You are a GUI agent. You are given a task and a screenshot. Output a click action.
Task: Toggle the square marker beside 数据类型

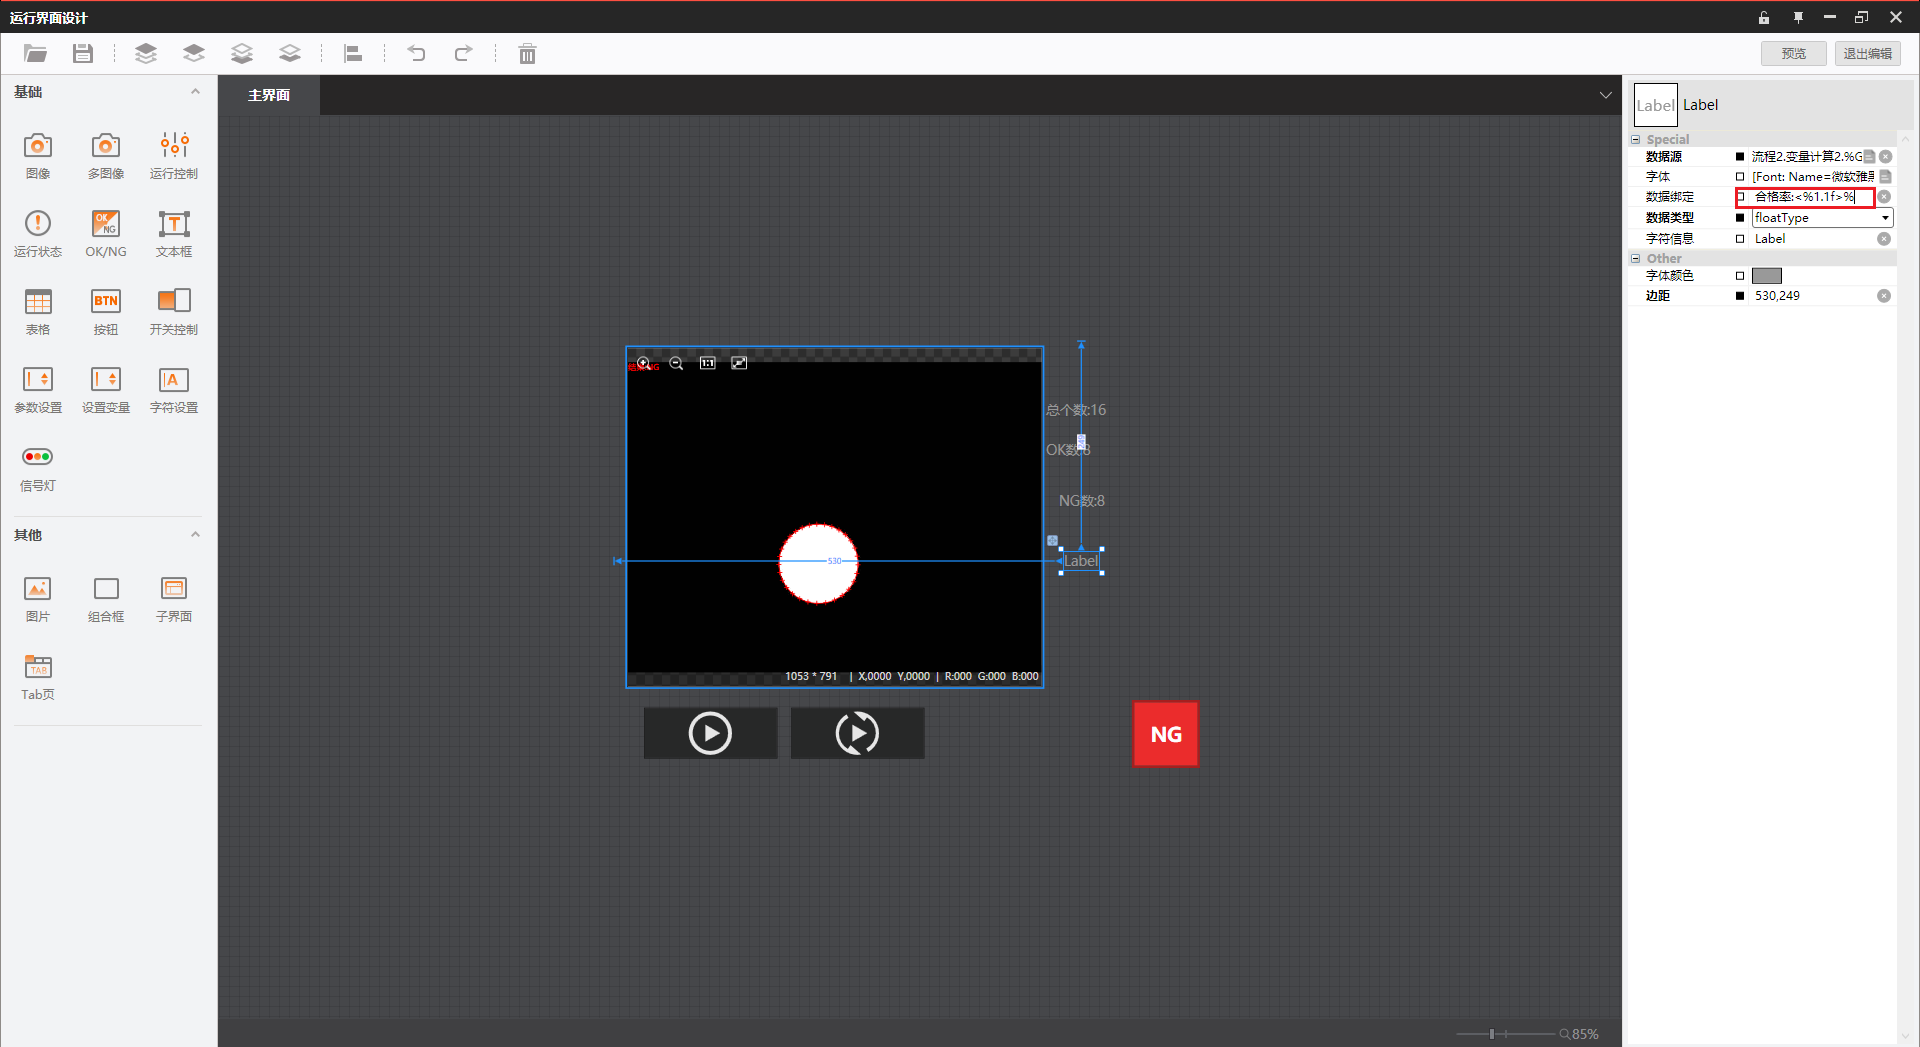(1740, 218)
